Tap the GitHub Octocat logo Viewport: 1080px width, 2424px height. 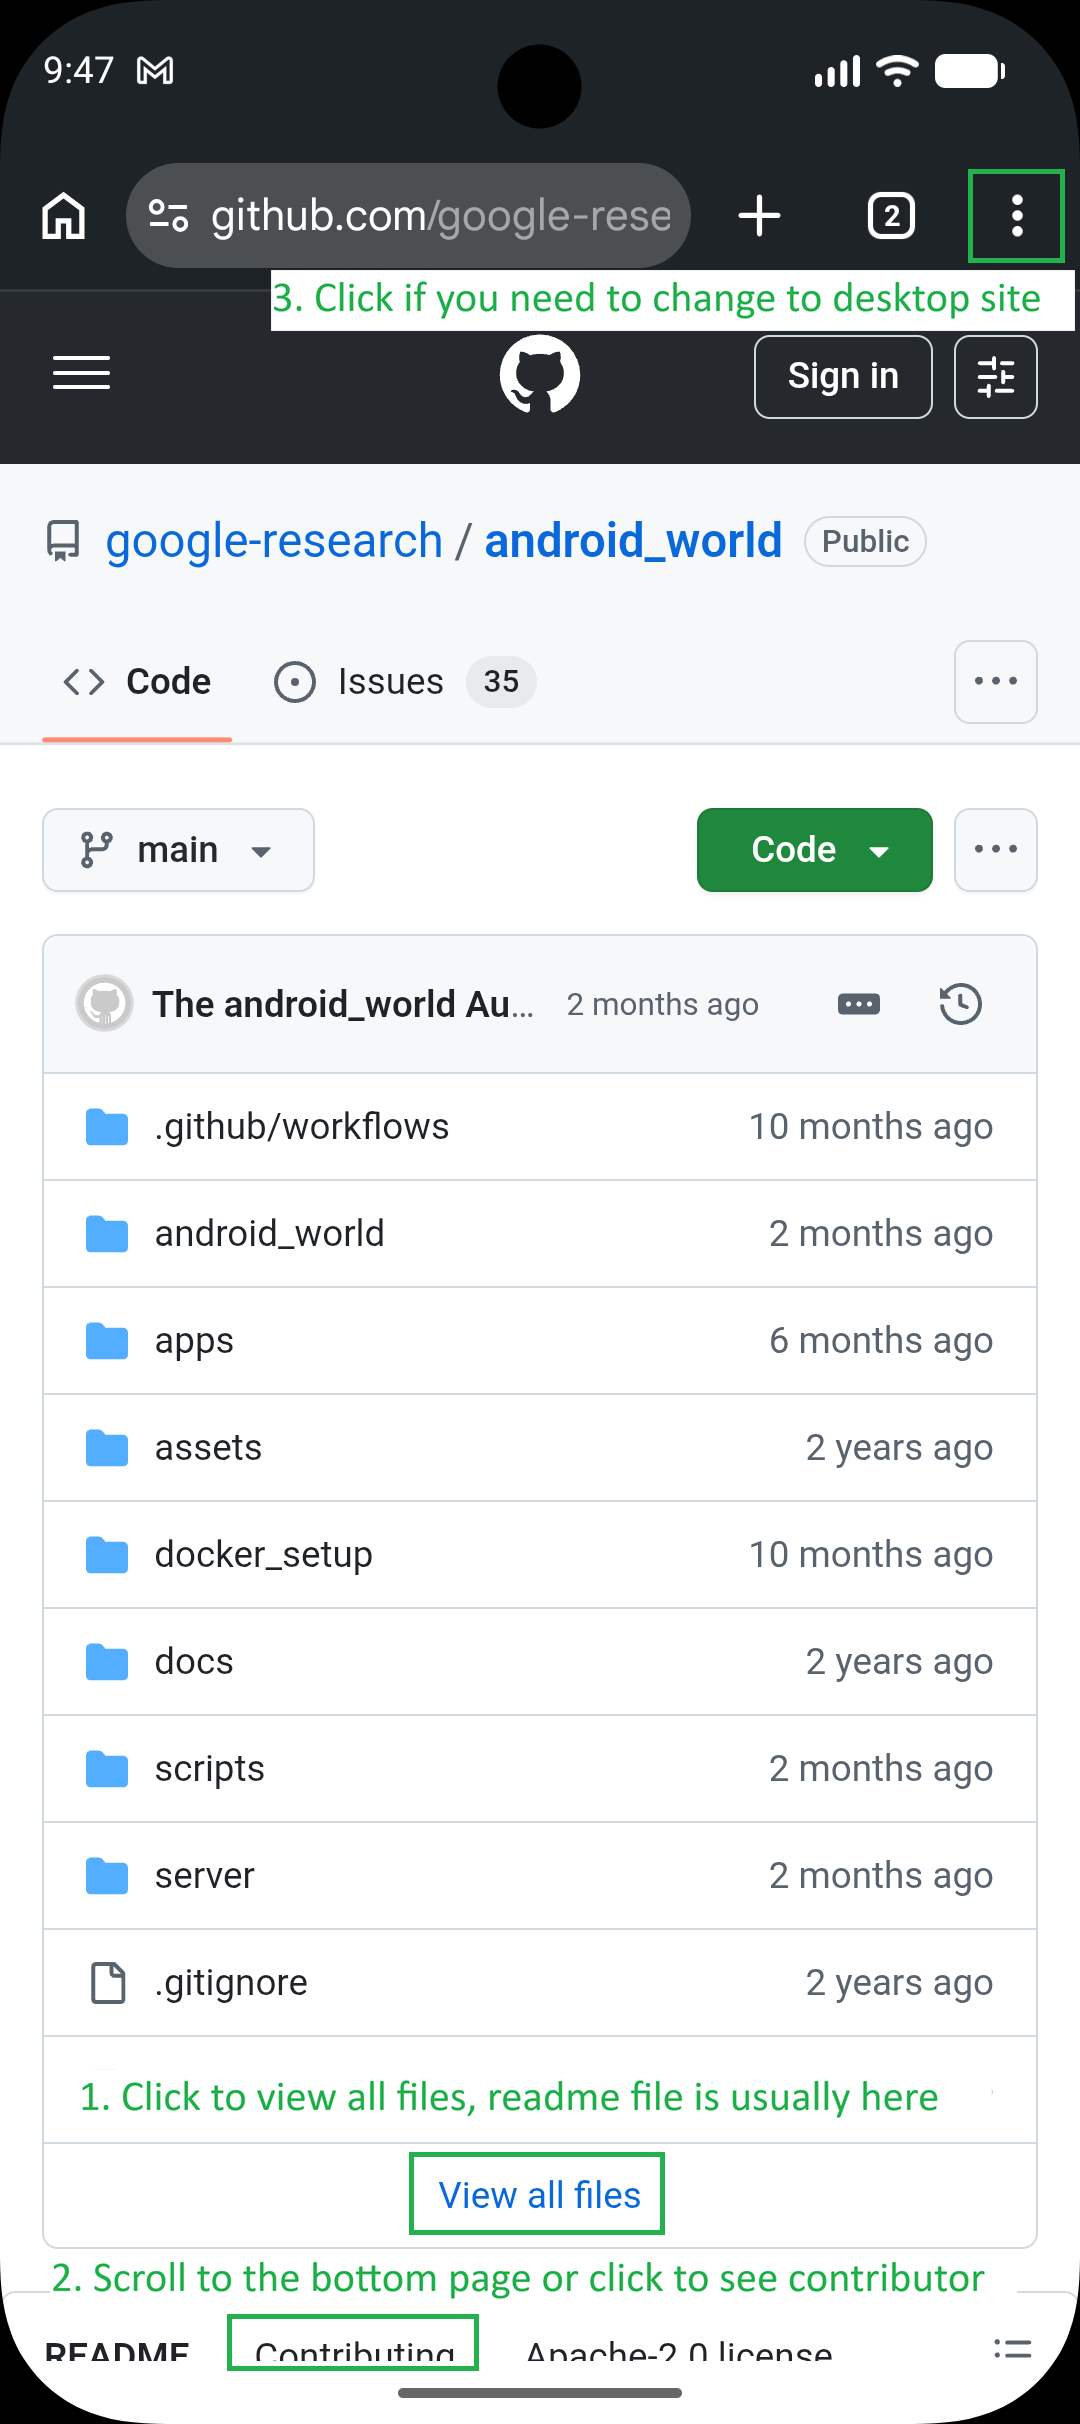click(540, 374)
